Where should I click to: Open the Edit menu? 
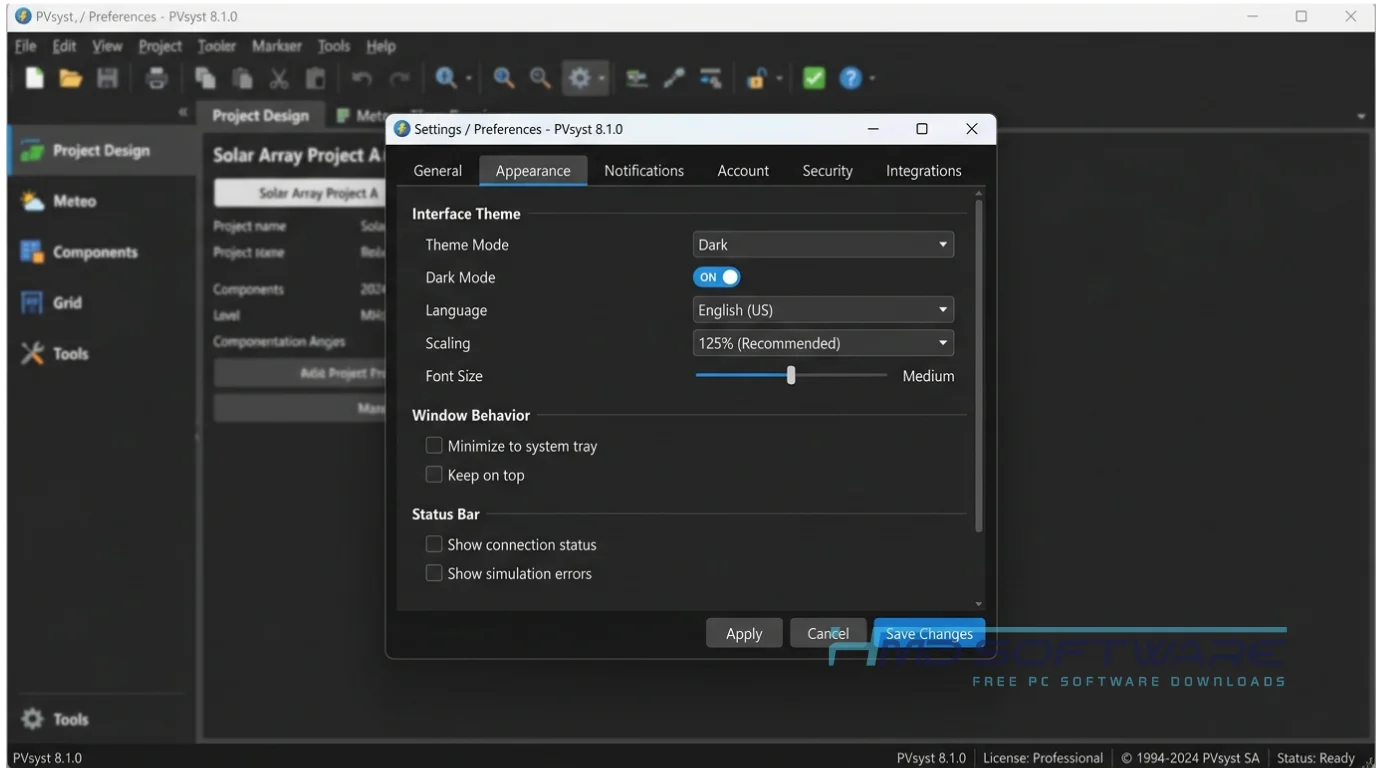(x=64, y=46)
